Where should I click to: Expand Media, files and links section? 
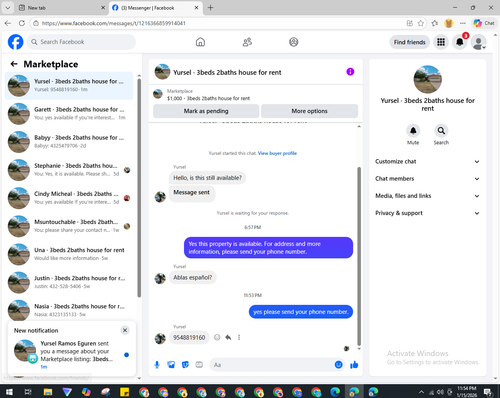tap(428, 196)
